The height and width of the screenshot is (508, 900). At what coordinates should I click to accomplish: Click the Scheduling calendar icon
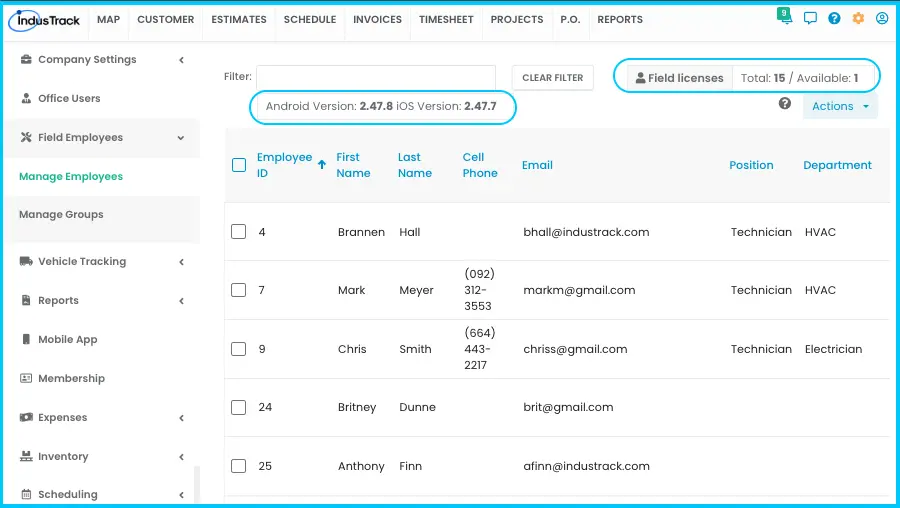tap(26, 494)
